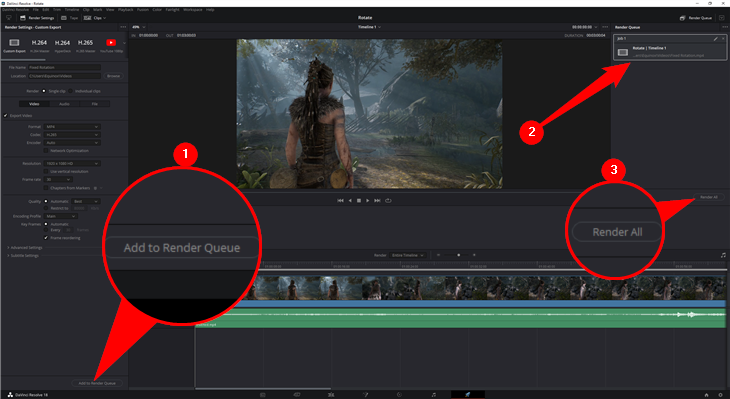730x399 pixels.
Task: Switch to the Video settings tab
Action: 34,104
